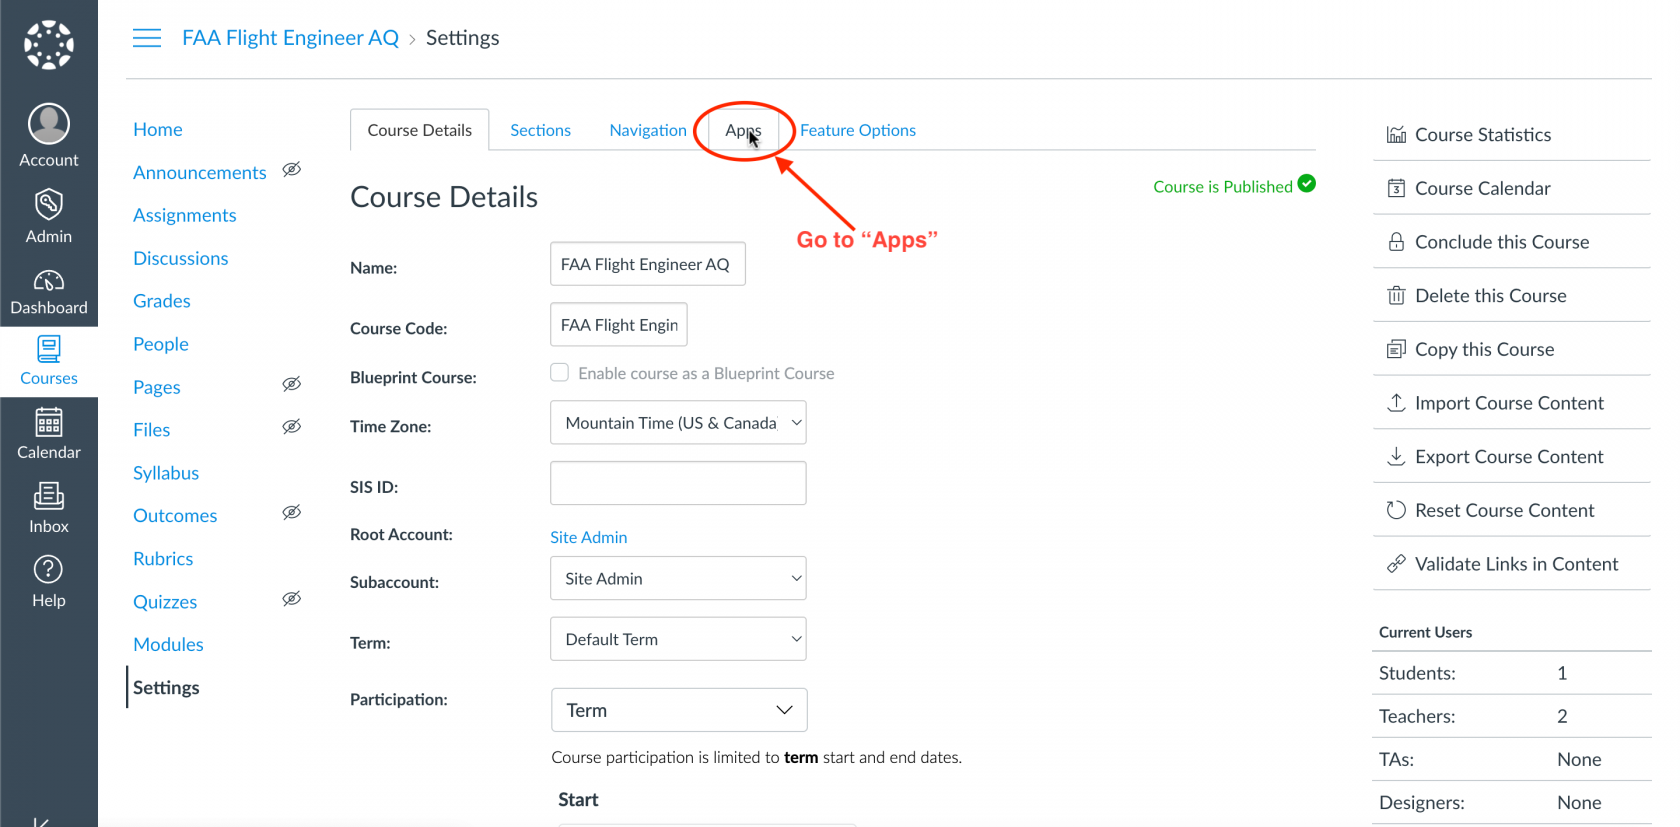
Task: Switch to the Feature Options tab
Action: [x=858, y=130]
